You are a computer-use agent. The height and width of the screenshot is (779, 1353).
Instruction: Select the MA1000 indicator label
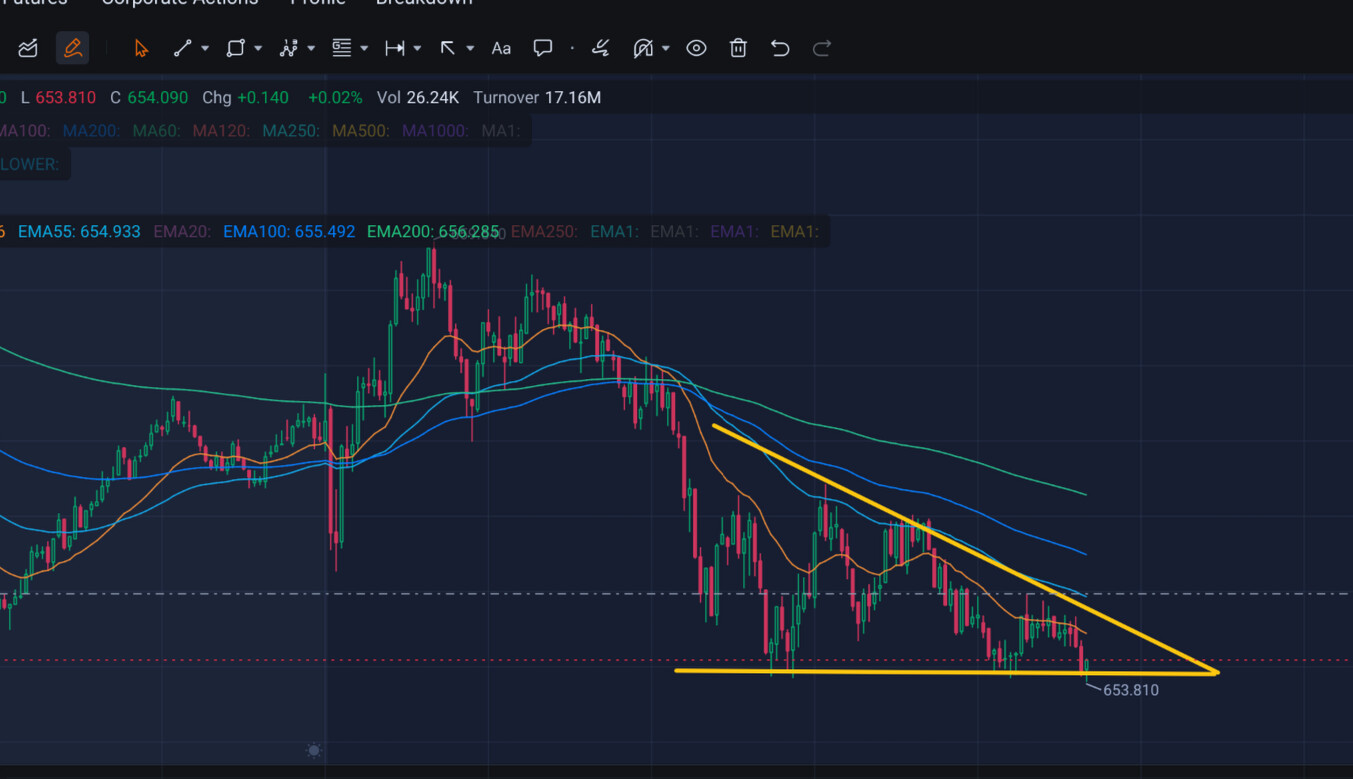pos(436,131)
